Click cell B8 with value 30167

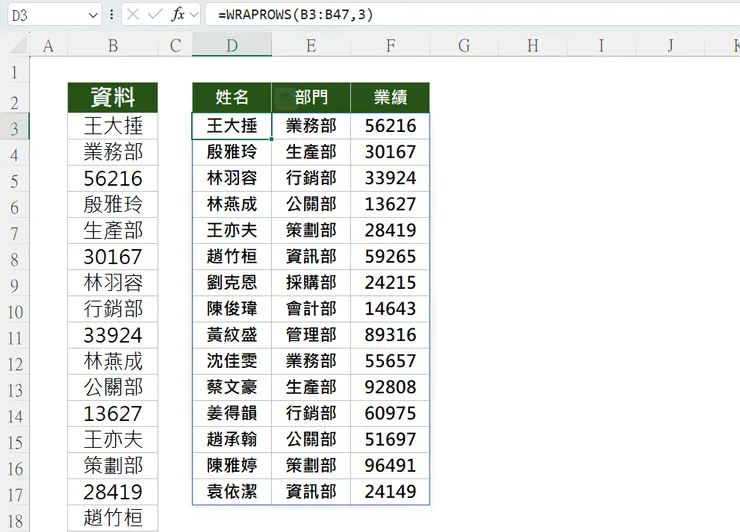point(113,257)
